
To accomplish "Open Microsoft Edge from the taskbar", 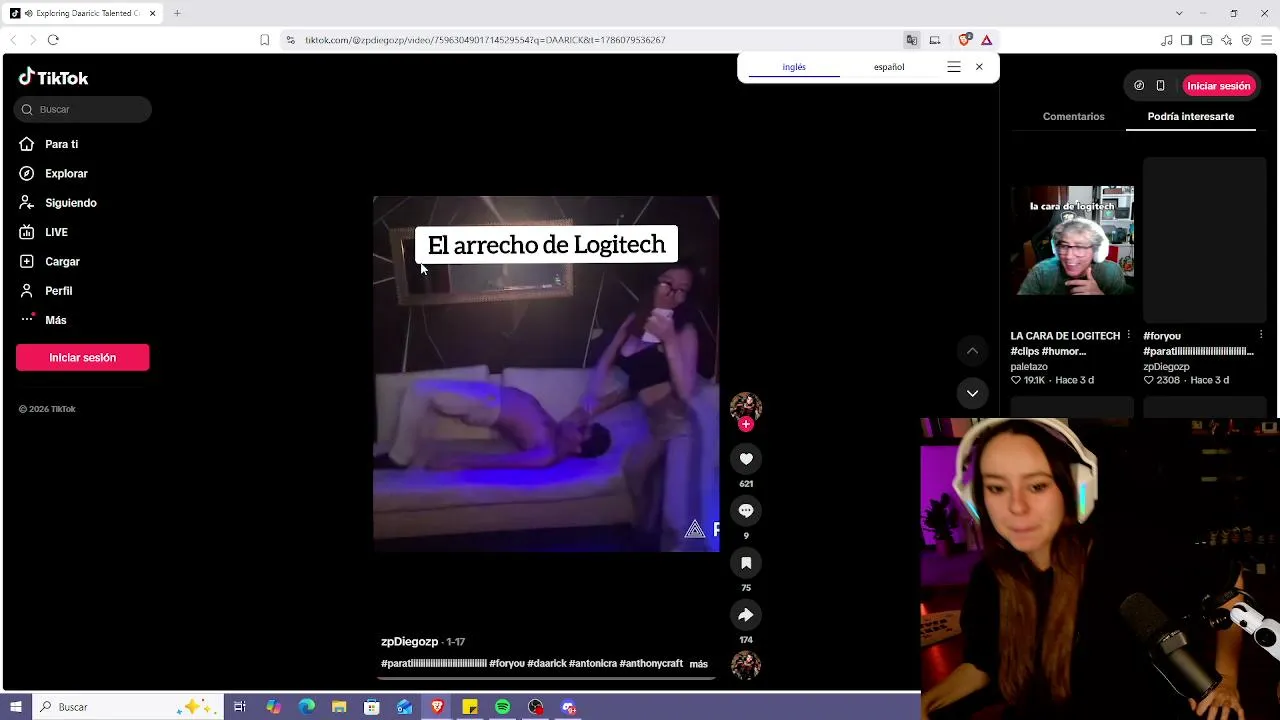I will (x=306, y=707).
